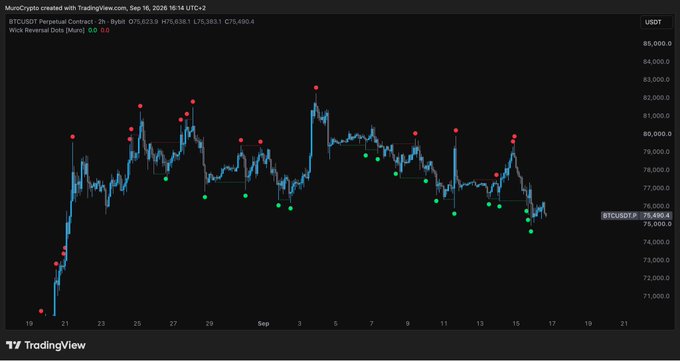Click the red dot near the 70,000 level
This screenshot has width=680, height=361.
pyautogui.click(x=41, y=311)
